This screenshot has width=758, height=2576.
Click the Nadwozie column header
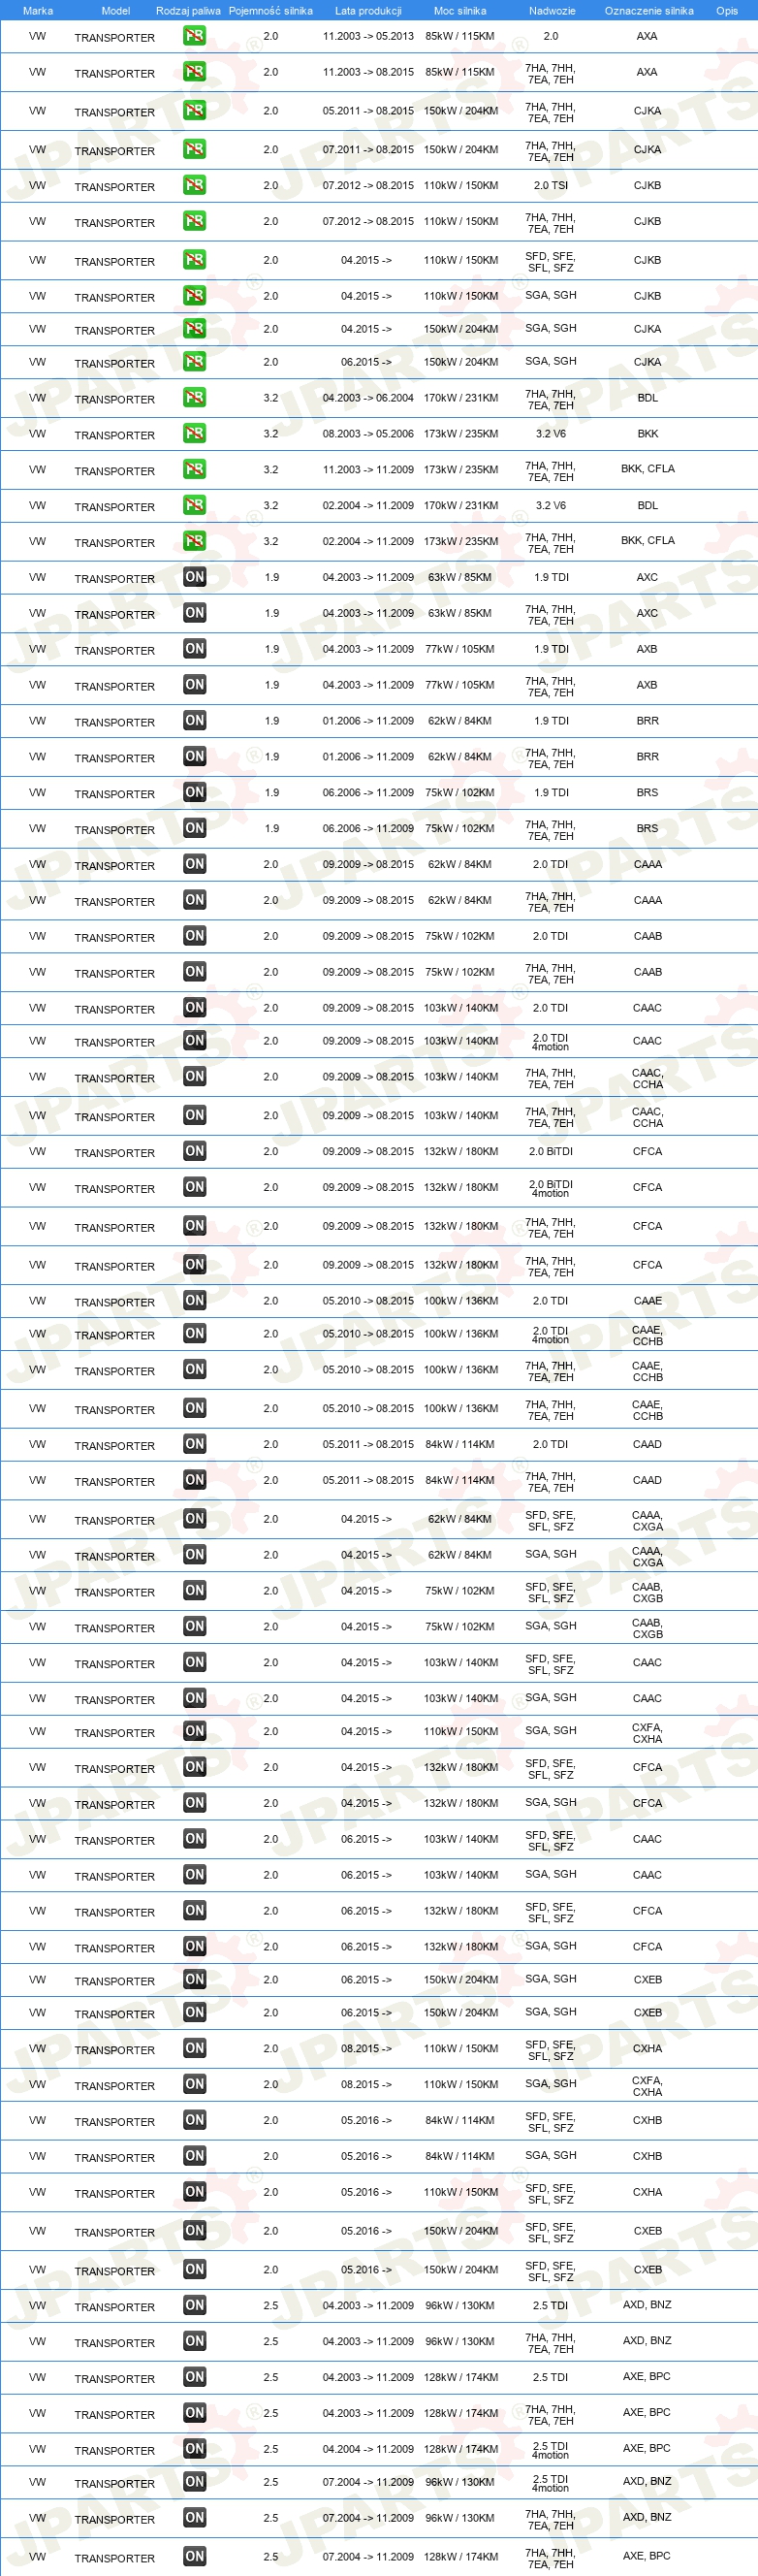point(552,11)
